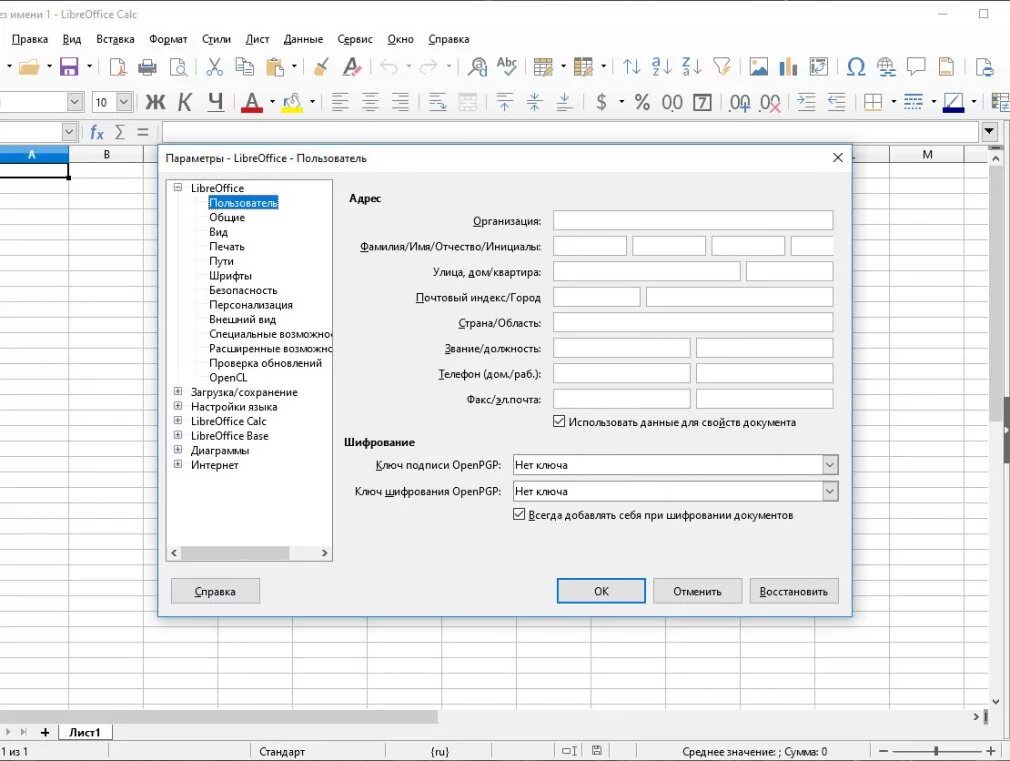The height and width of the screenshot is (761, 1010).
Task: Toggle Underline Ч formatting button
Action: 216,102
